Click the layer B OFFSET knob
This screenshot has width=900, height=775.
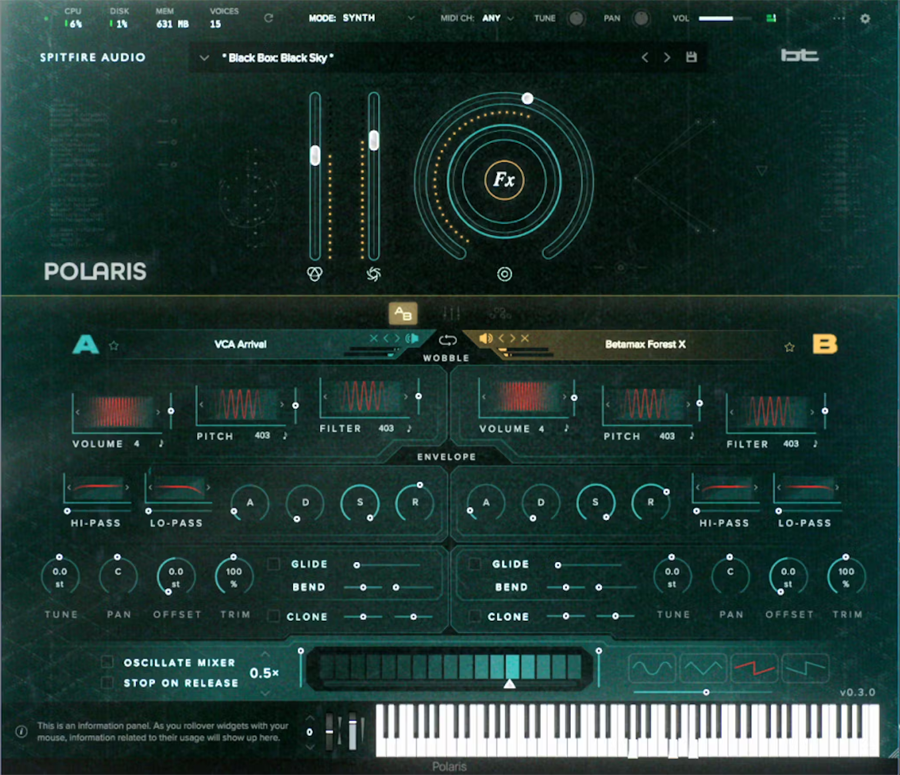click(x=788, y=576)
